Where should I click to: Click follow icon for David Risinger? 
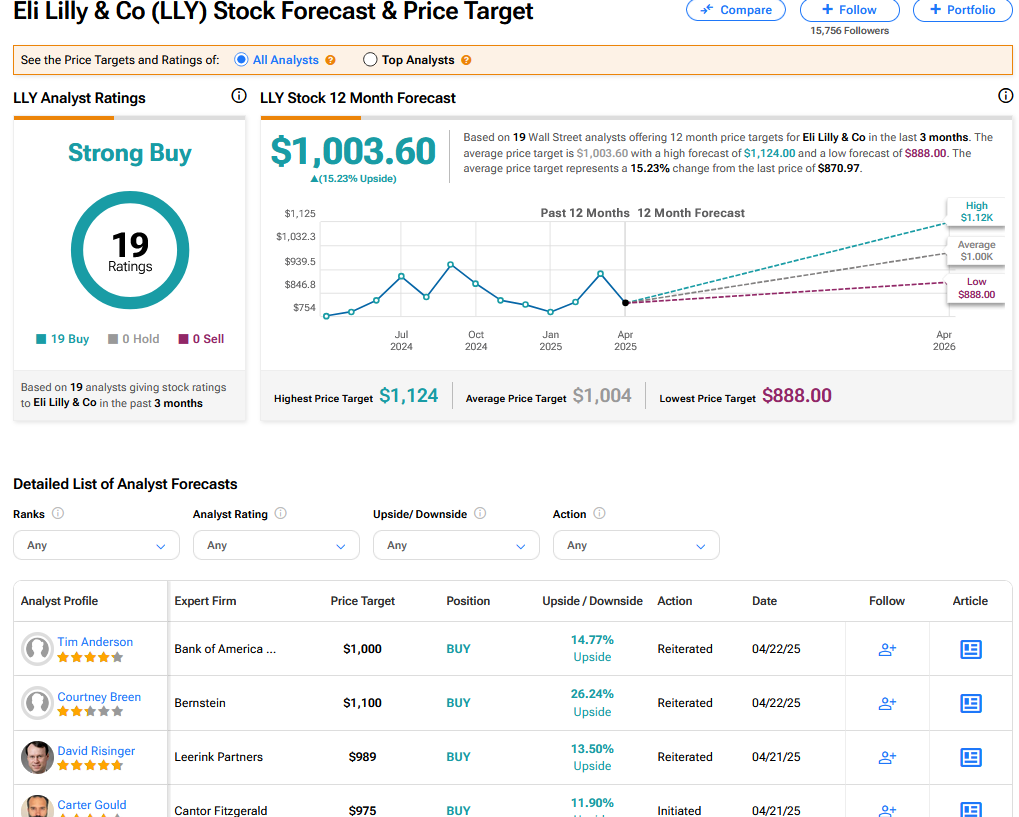pos(887,757)
